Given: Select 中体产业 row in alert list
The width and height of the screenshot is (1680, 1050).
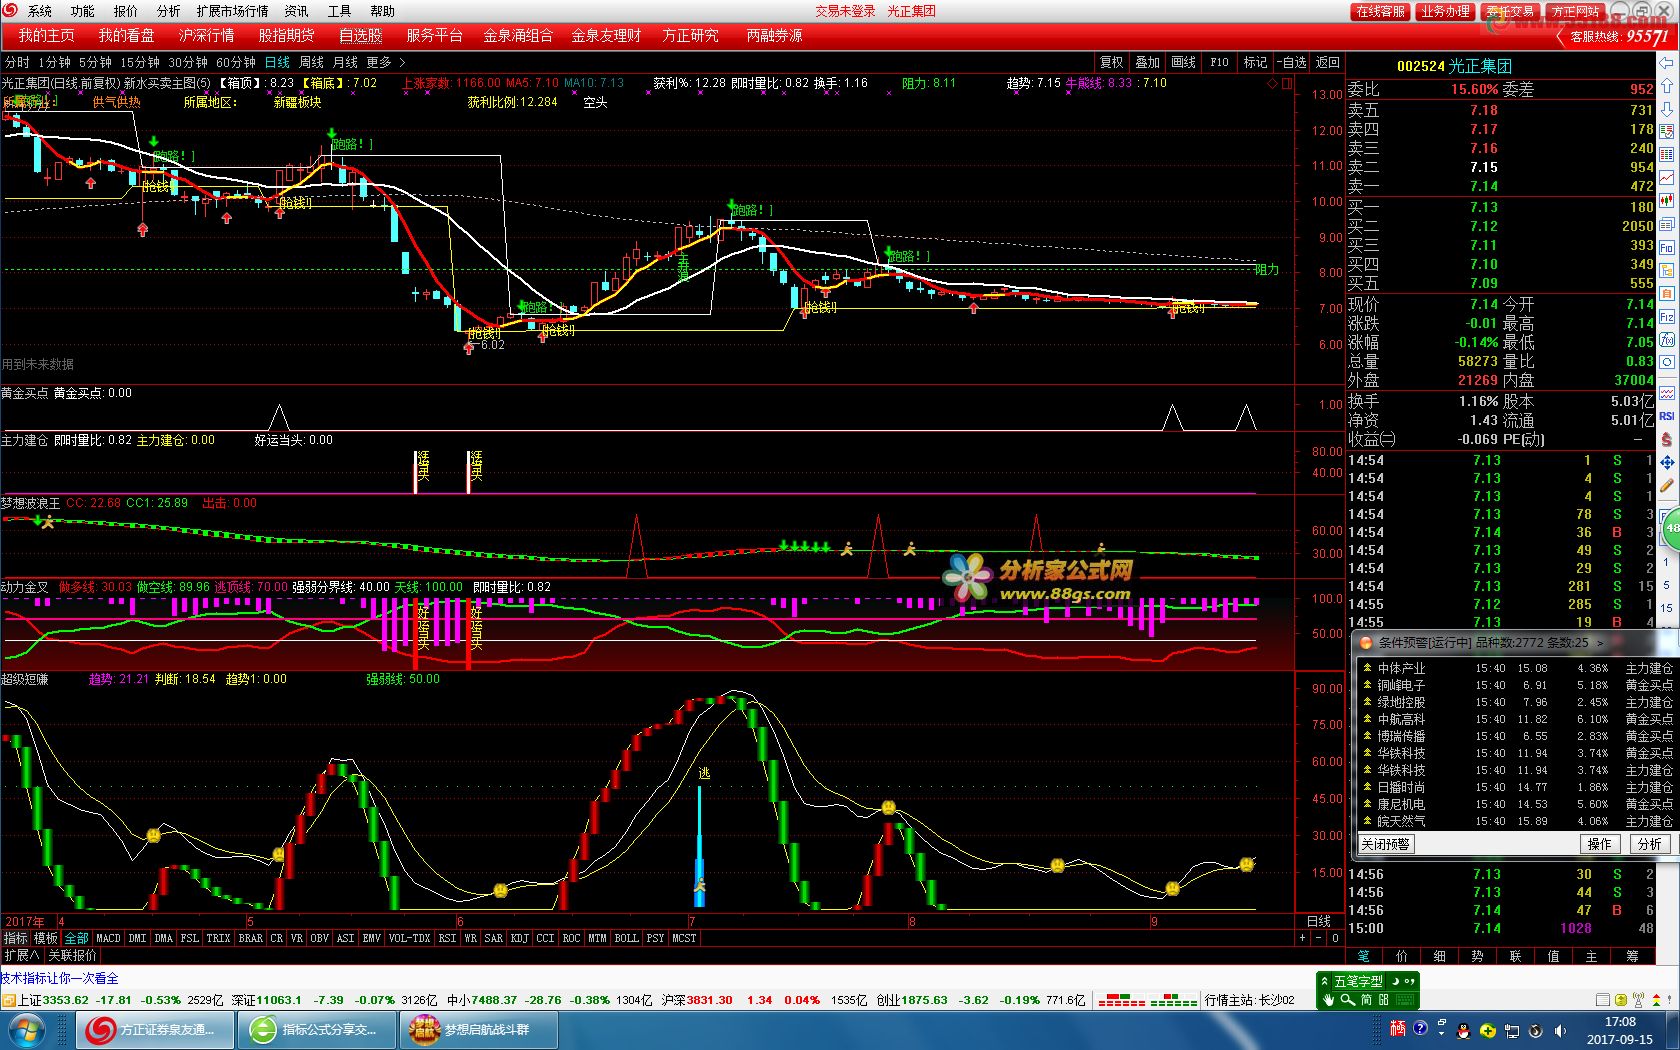Looking at the screenshot, I should 1515,668.
